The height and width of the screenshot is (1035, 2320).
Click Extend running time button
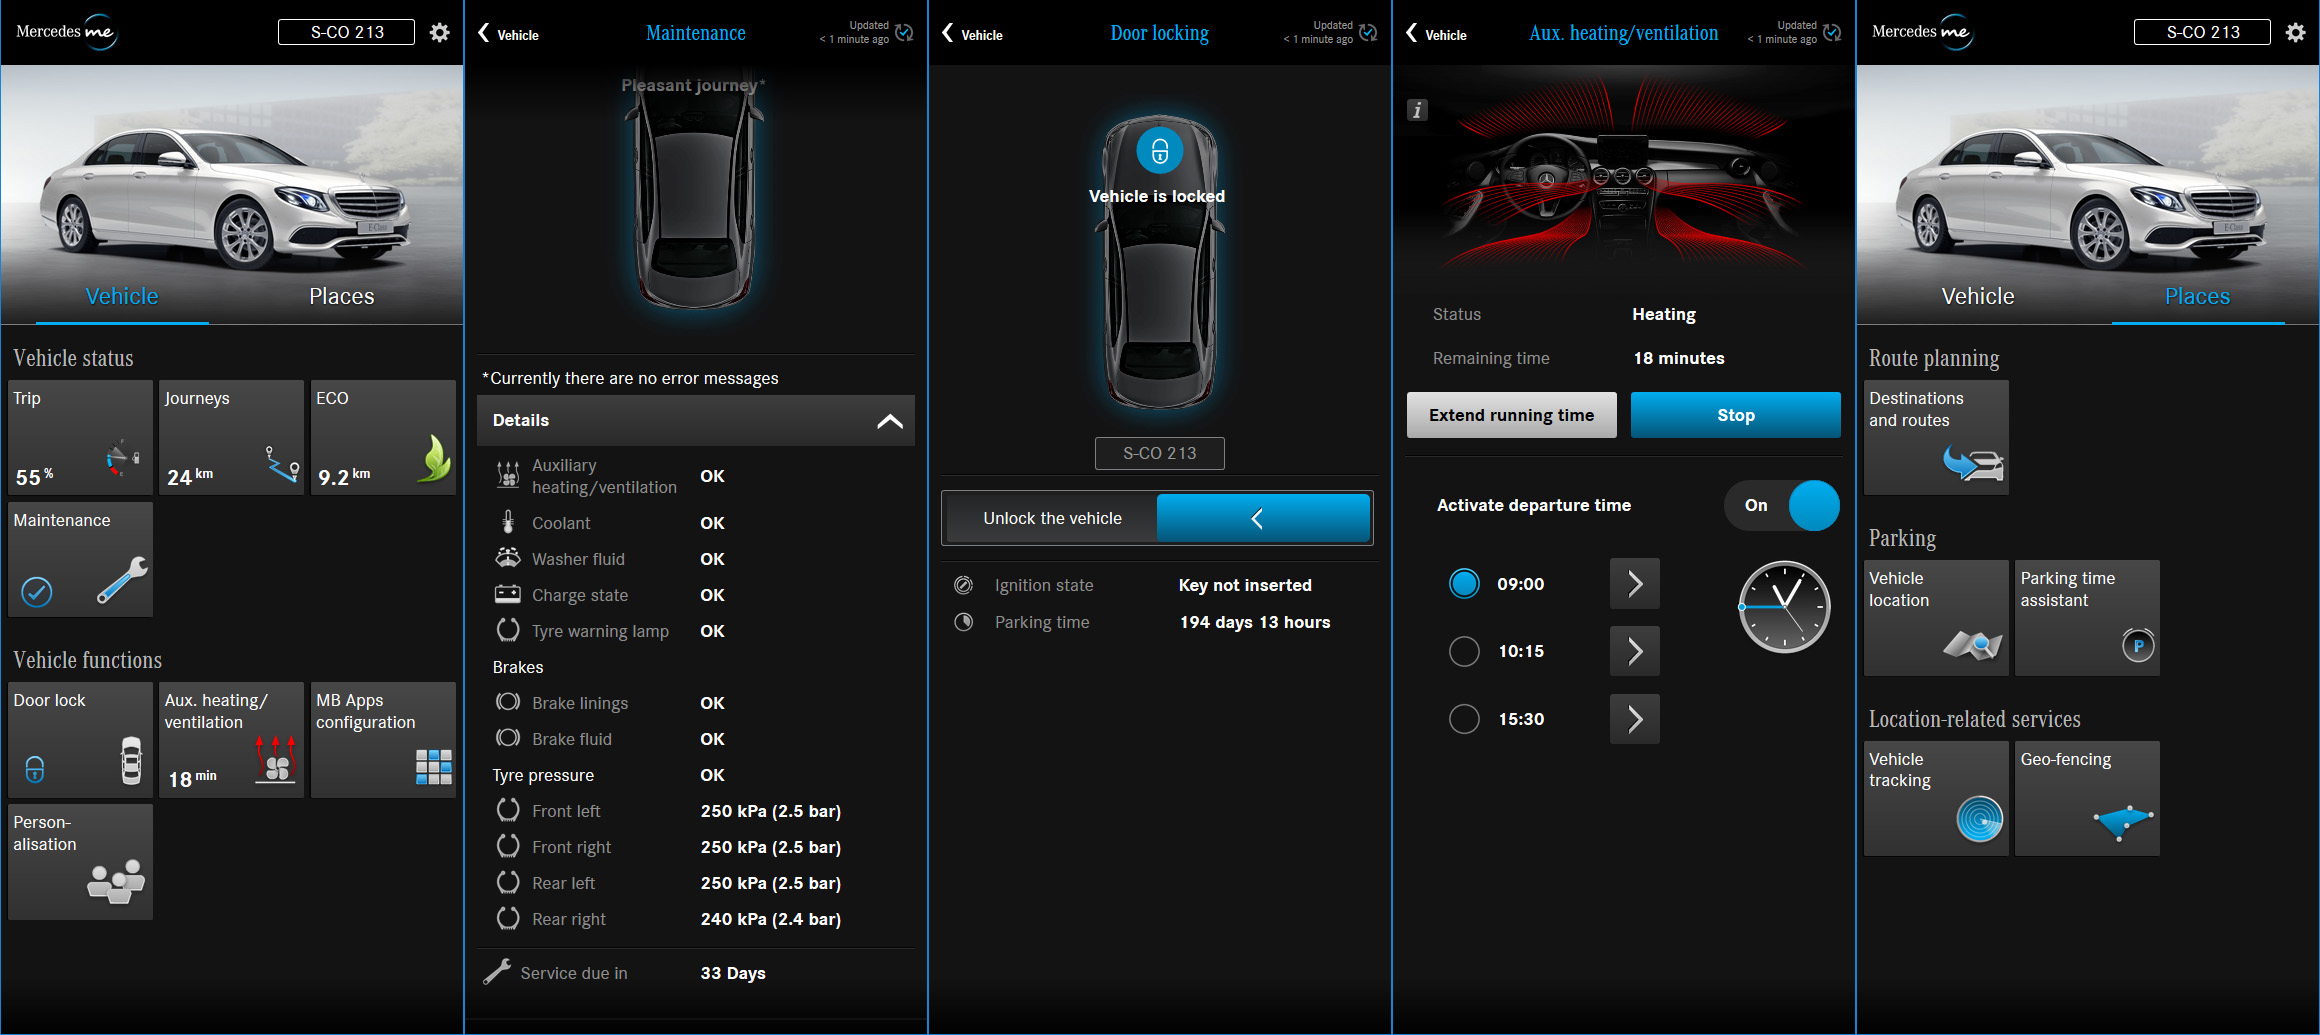click(x=1511, y=415)
